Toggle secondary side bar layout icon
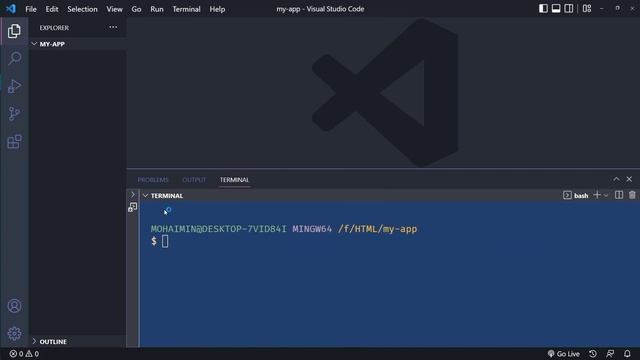This screenshot has height=360, width=640. pyautogui.click(x=569, y=9)
